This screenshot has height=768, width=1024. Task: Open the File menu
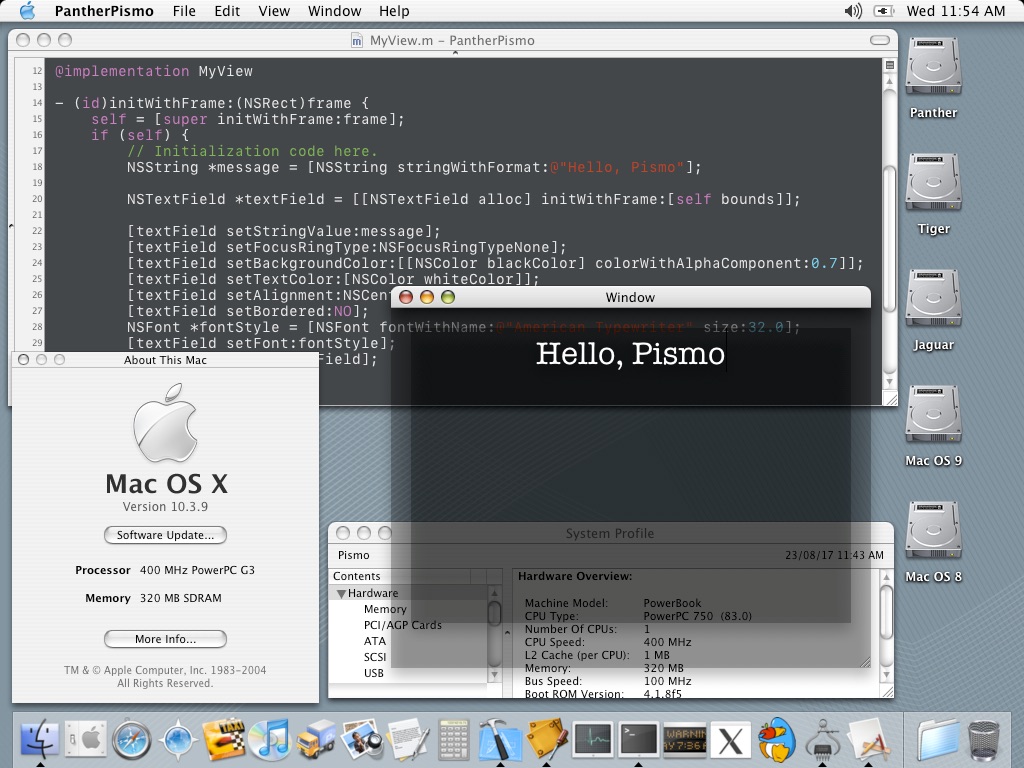coord(184,11)
